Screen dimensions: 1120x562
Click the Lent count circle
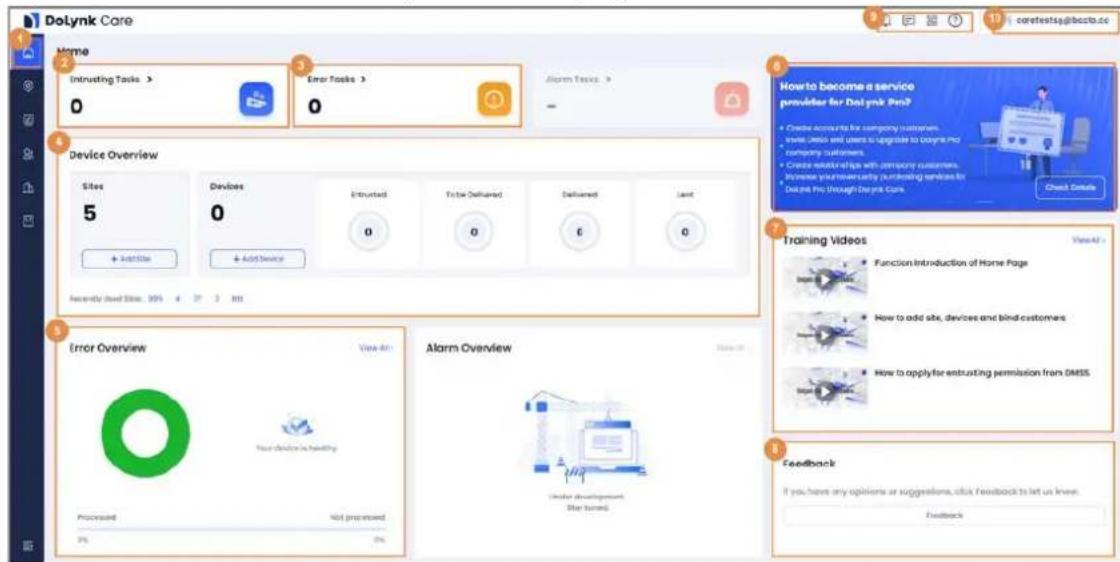click(684, 231)
